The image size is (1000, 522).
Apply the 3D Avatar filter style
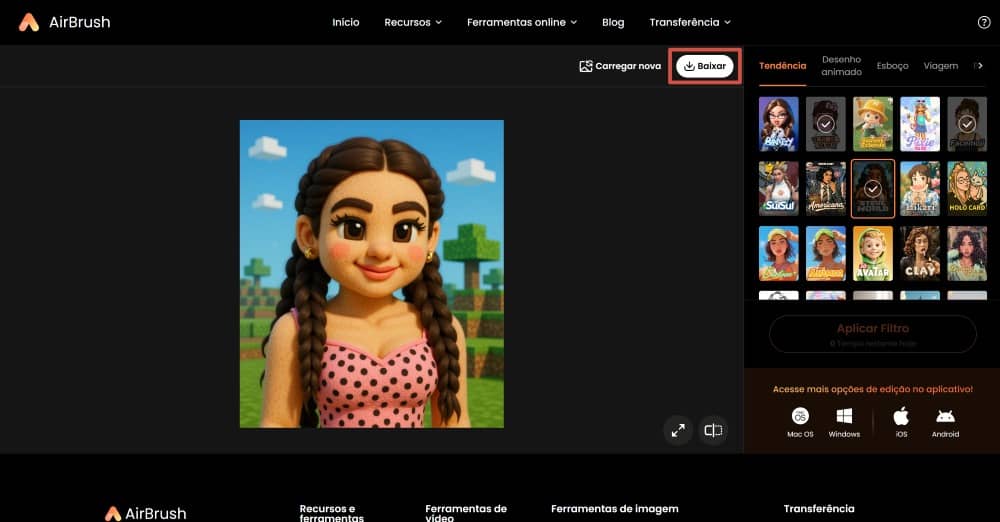point(873,253)
